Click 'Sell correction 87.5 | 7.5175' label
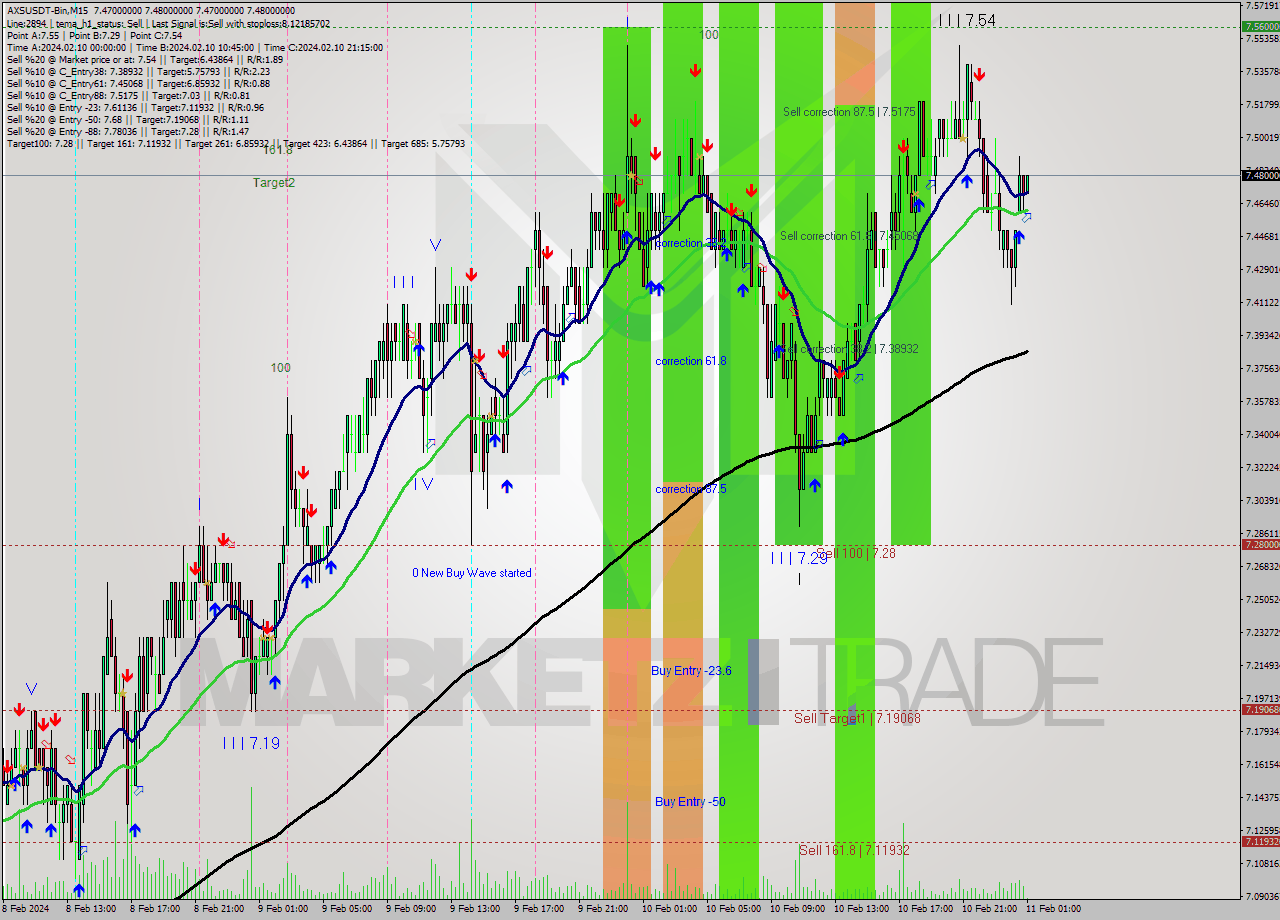Viewport: 1280px width, 920px height. (849, 112)
